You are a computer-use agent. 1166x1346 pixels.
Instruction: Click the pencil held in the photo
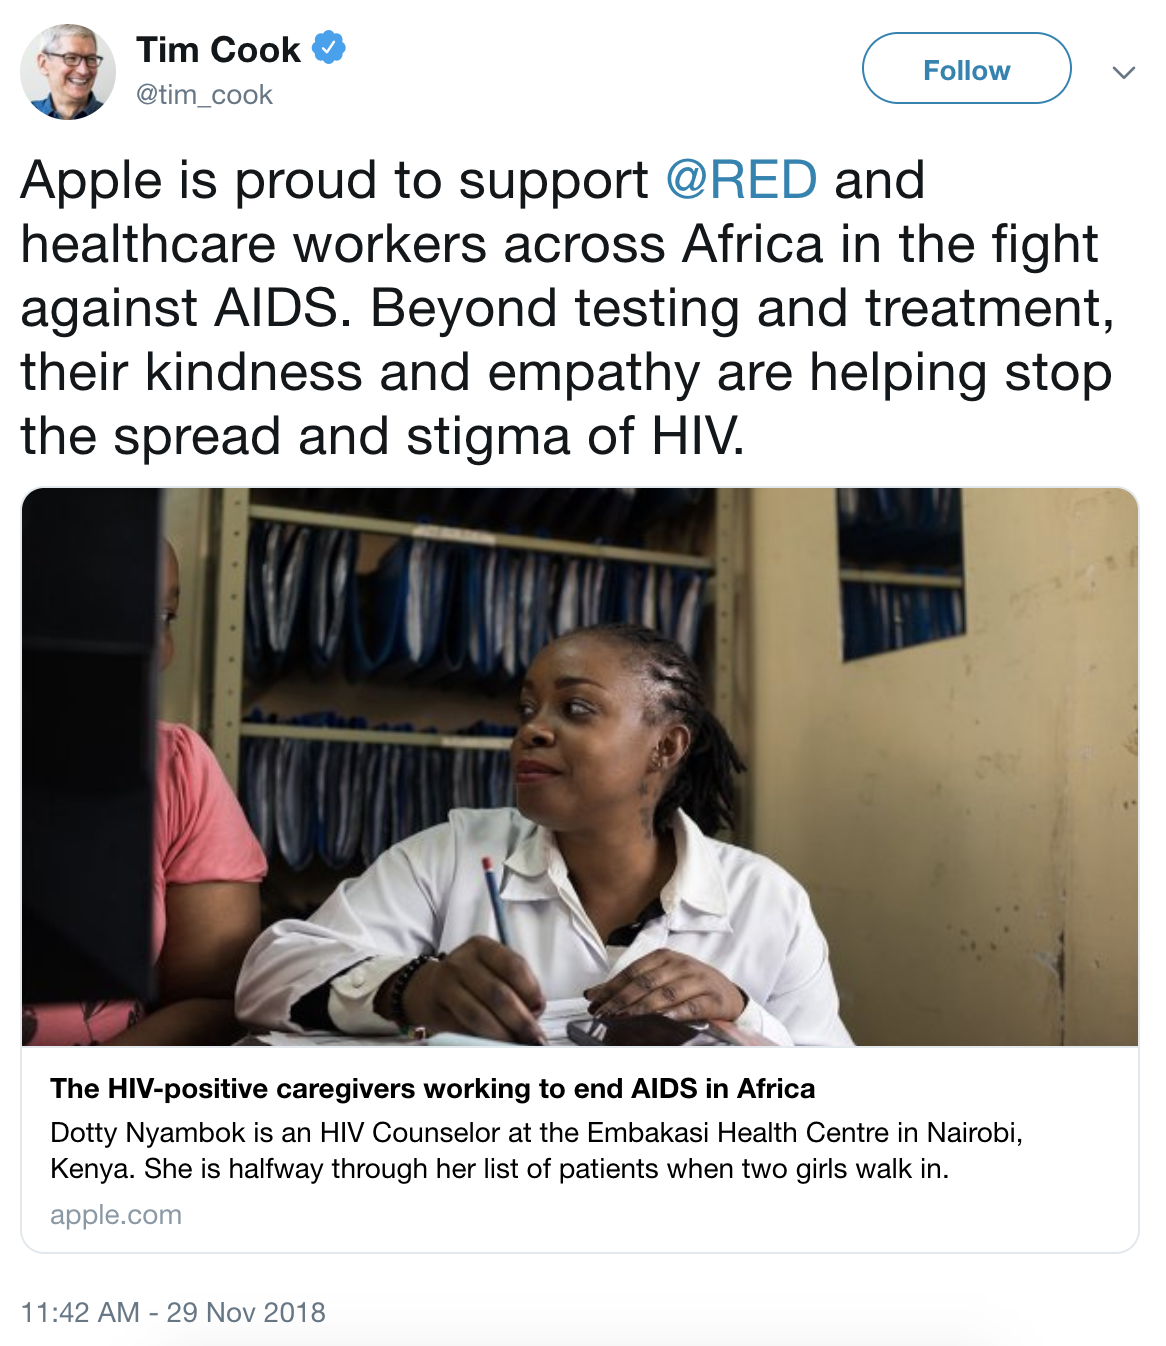pos(497,900)
